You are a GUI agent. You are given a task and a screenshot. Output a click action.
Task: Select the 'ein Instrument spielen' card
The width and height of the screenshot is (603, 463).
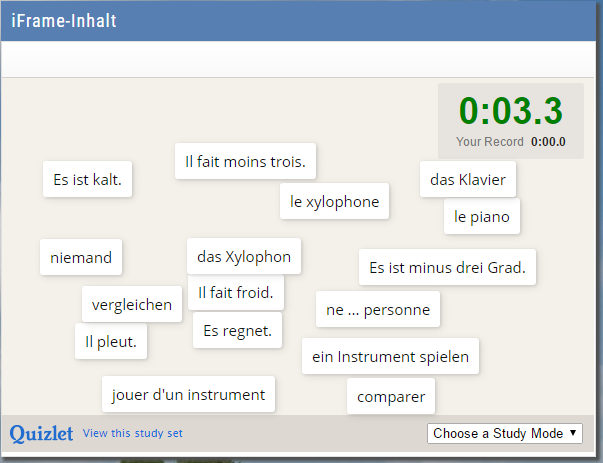390,356
